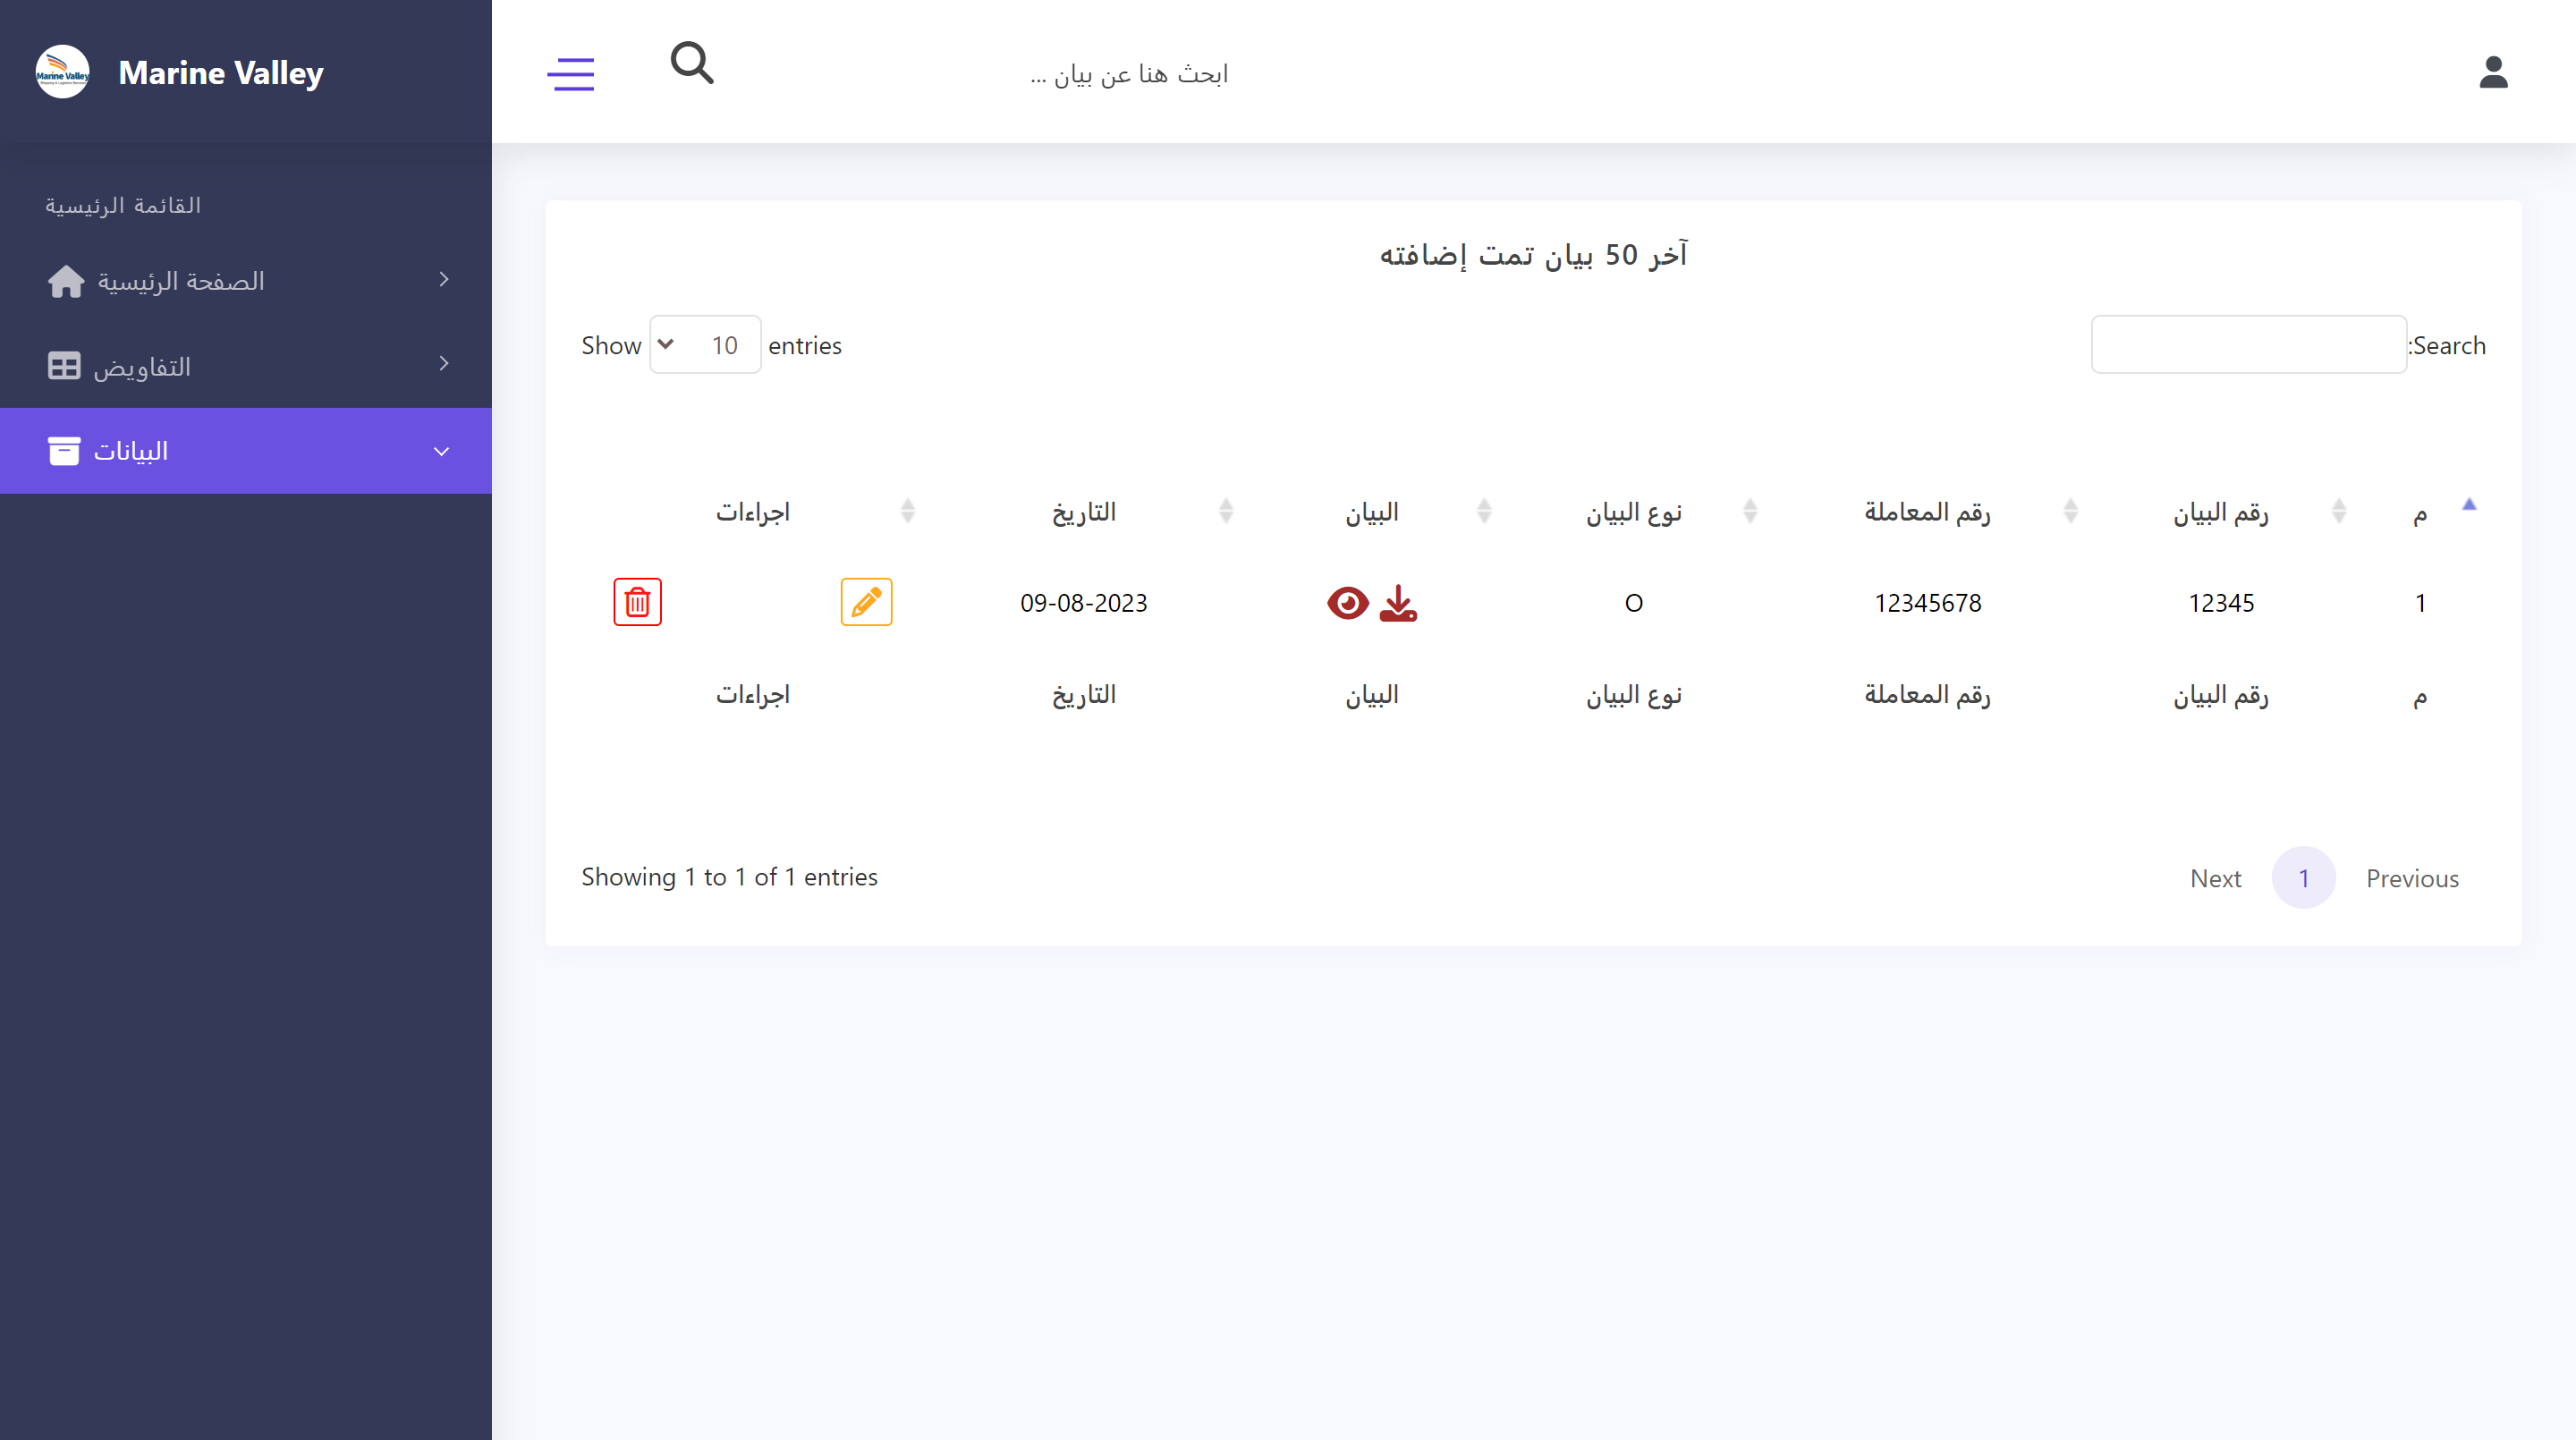Open the hamburger navigation menu
Image resolution: width=2576 pixels, height=1440 pixels.
(x=571, y=73)
